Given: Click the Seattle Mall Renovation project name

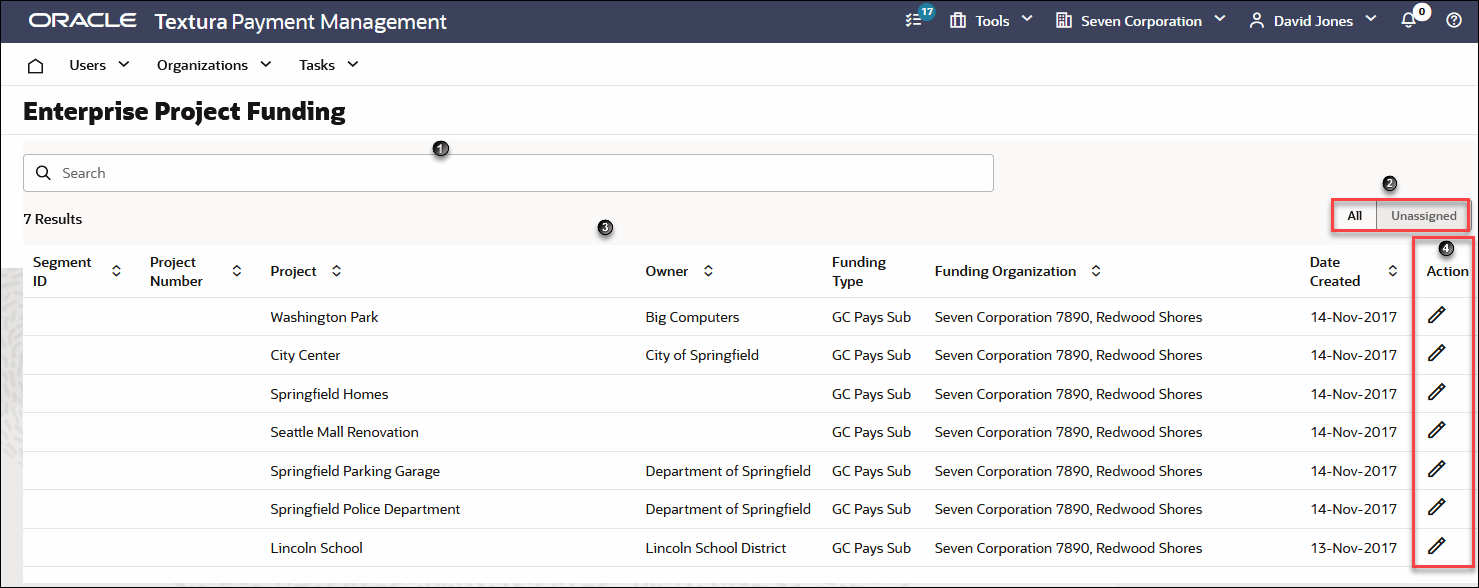Looking at the screenshot, I should (344, 432).
